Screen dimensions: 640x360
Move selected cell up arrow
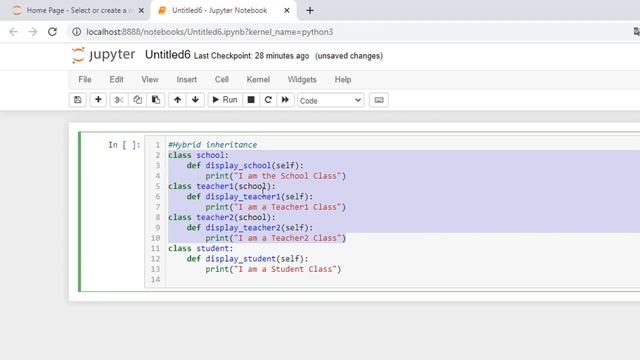[x=177, y=100]
